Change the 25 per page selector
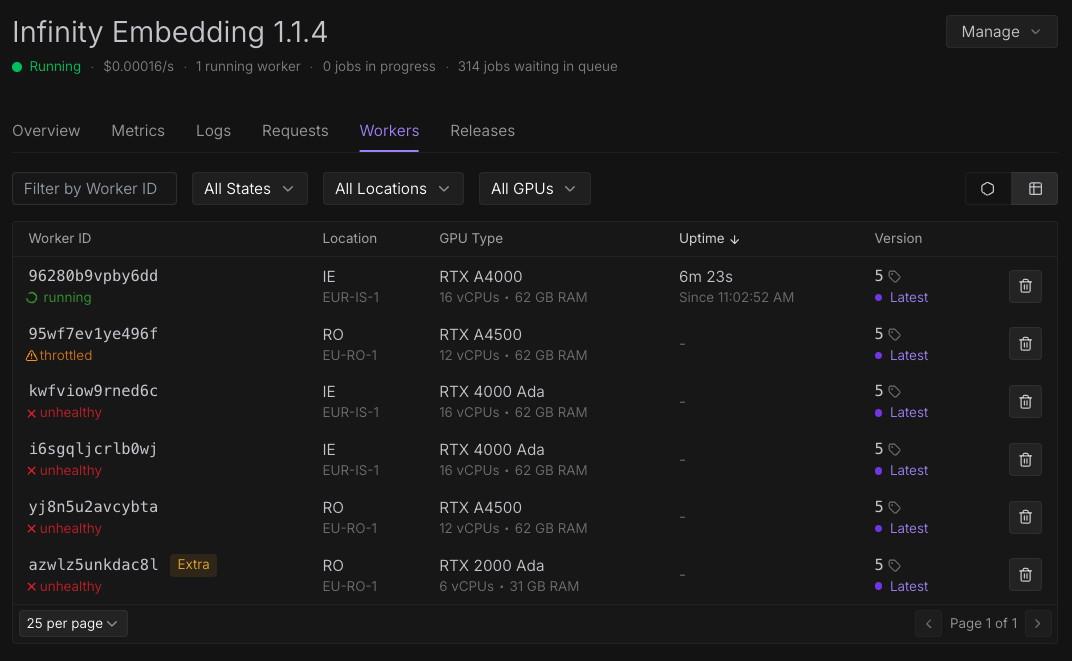 pos(73,623)
